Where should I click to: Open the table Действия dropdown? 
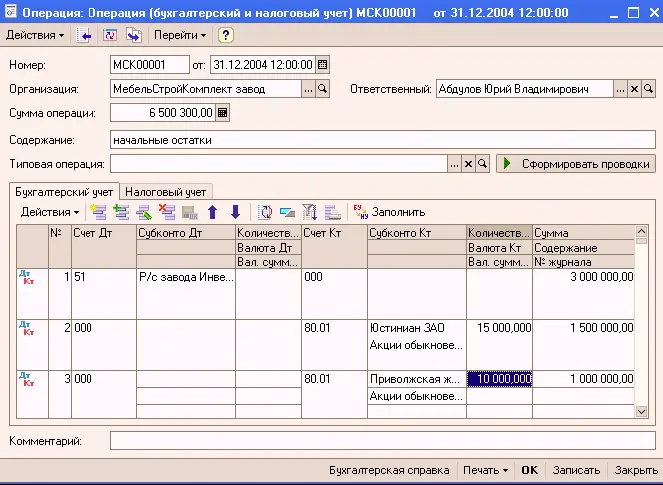click(49, 212)
